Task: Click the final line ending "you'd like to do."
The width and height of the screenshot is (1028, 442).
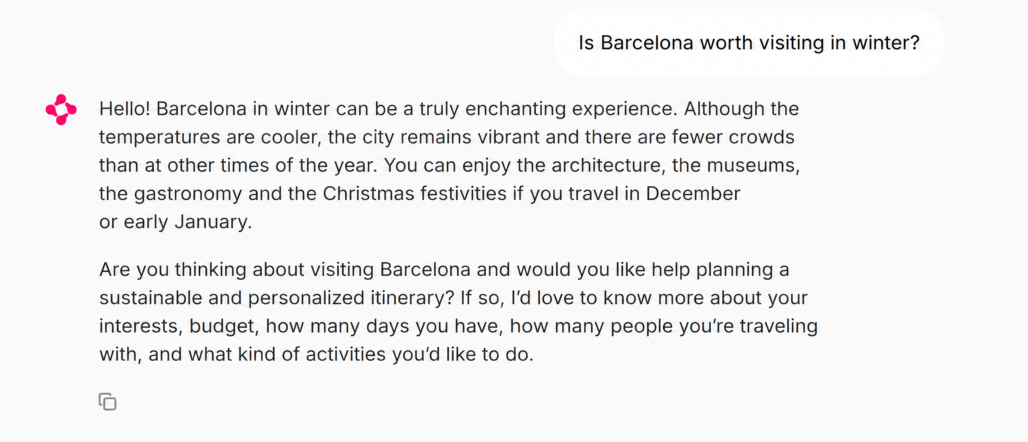Action: (317, 355)
